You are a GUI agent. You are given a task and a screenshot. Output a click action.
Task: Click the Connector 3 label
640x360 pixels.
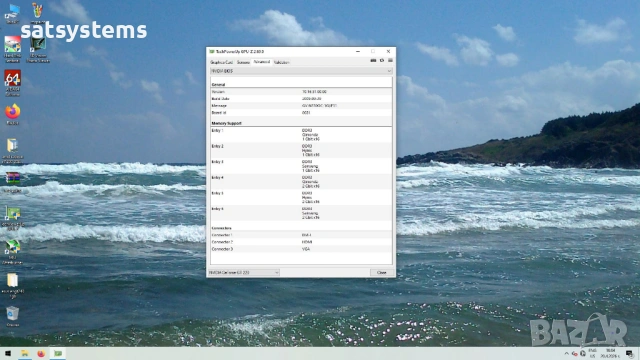pos(222,249)
